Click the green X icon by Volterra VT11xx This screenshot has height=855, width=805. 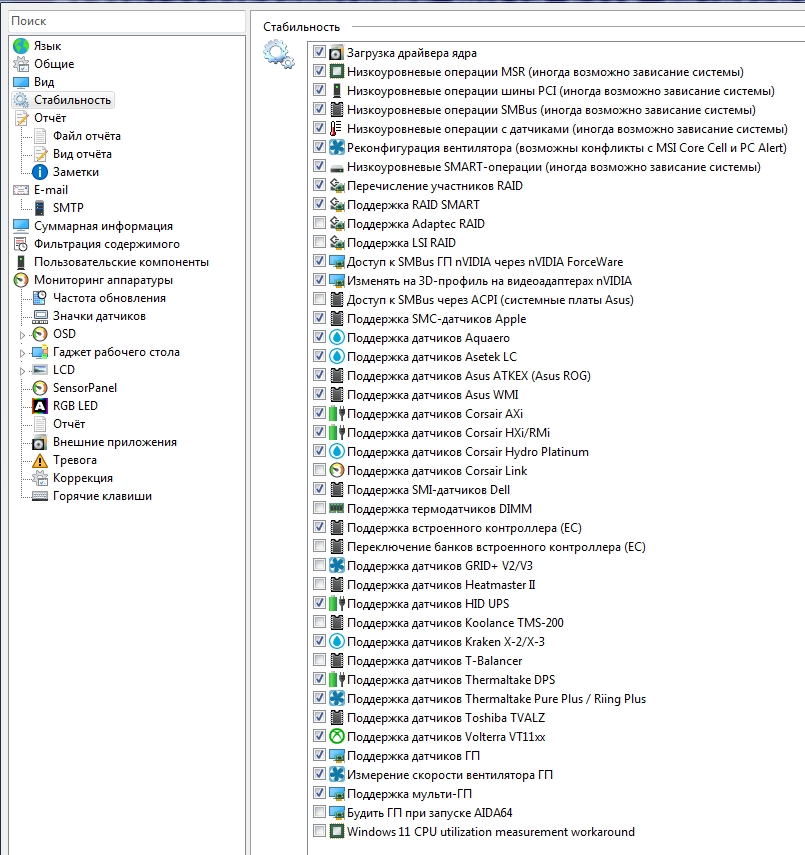point(337,736)
